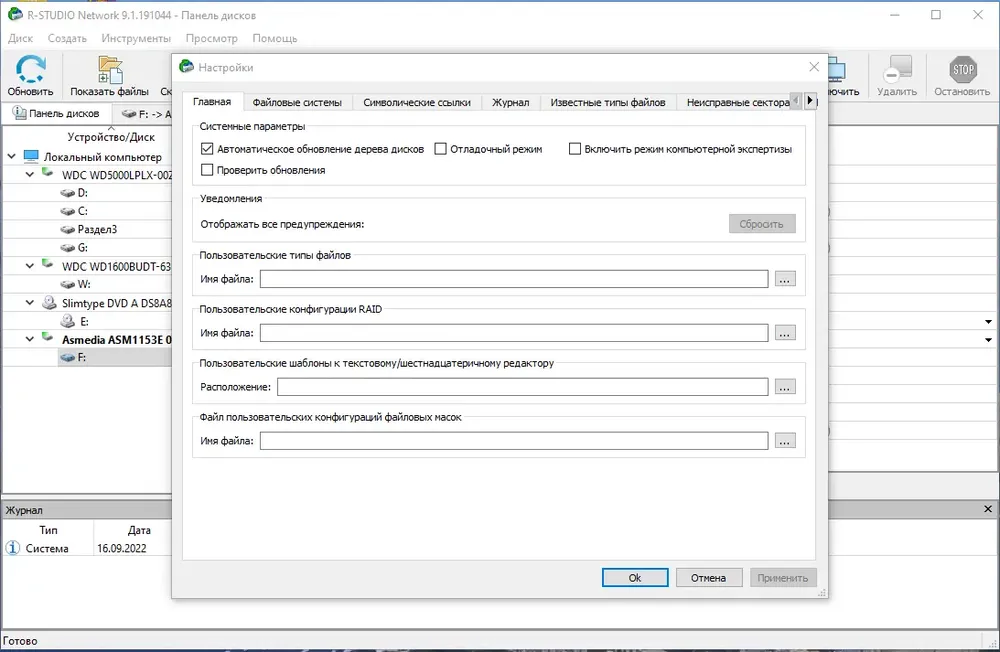Click the Удалить toolbar icon
The image size is (1000, 652).
pyautogui.click(x=897, y=69)
